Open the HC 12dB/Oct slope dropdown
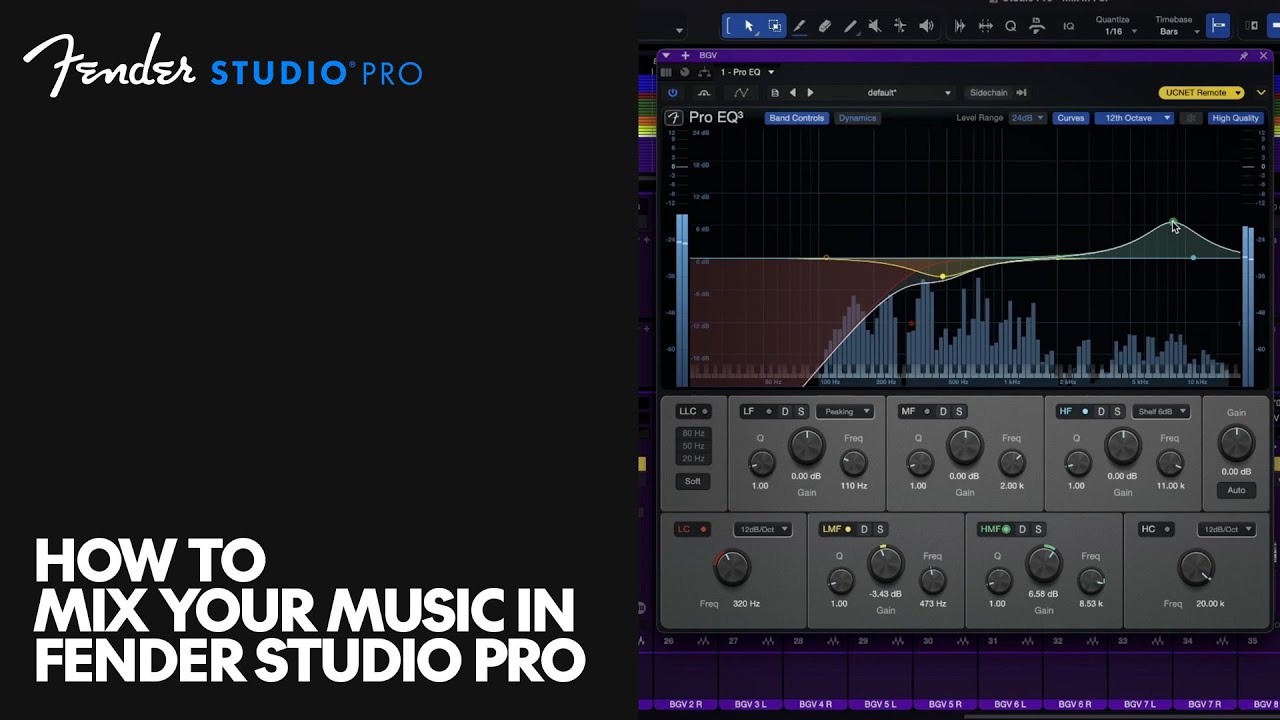Image resolution: width=1280 pixels, height=720 pixels. [1226, 529]
